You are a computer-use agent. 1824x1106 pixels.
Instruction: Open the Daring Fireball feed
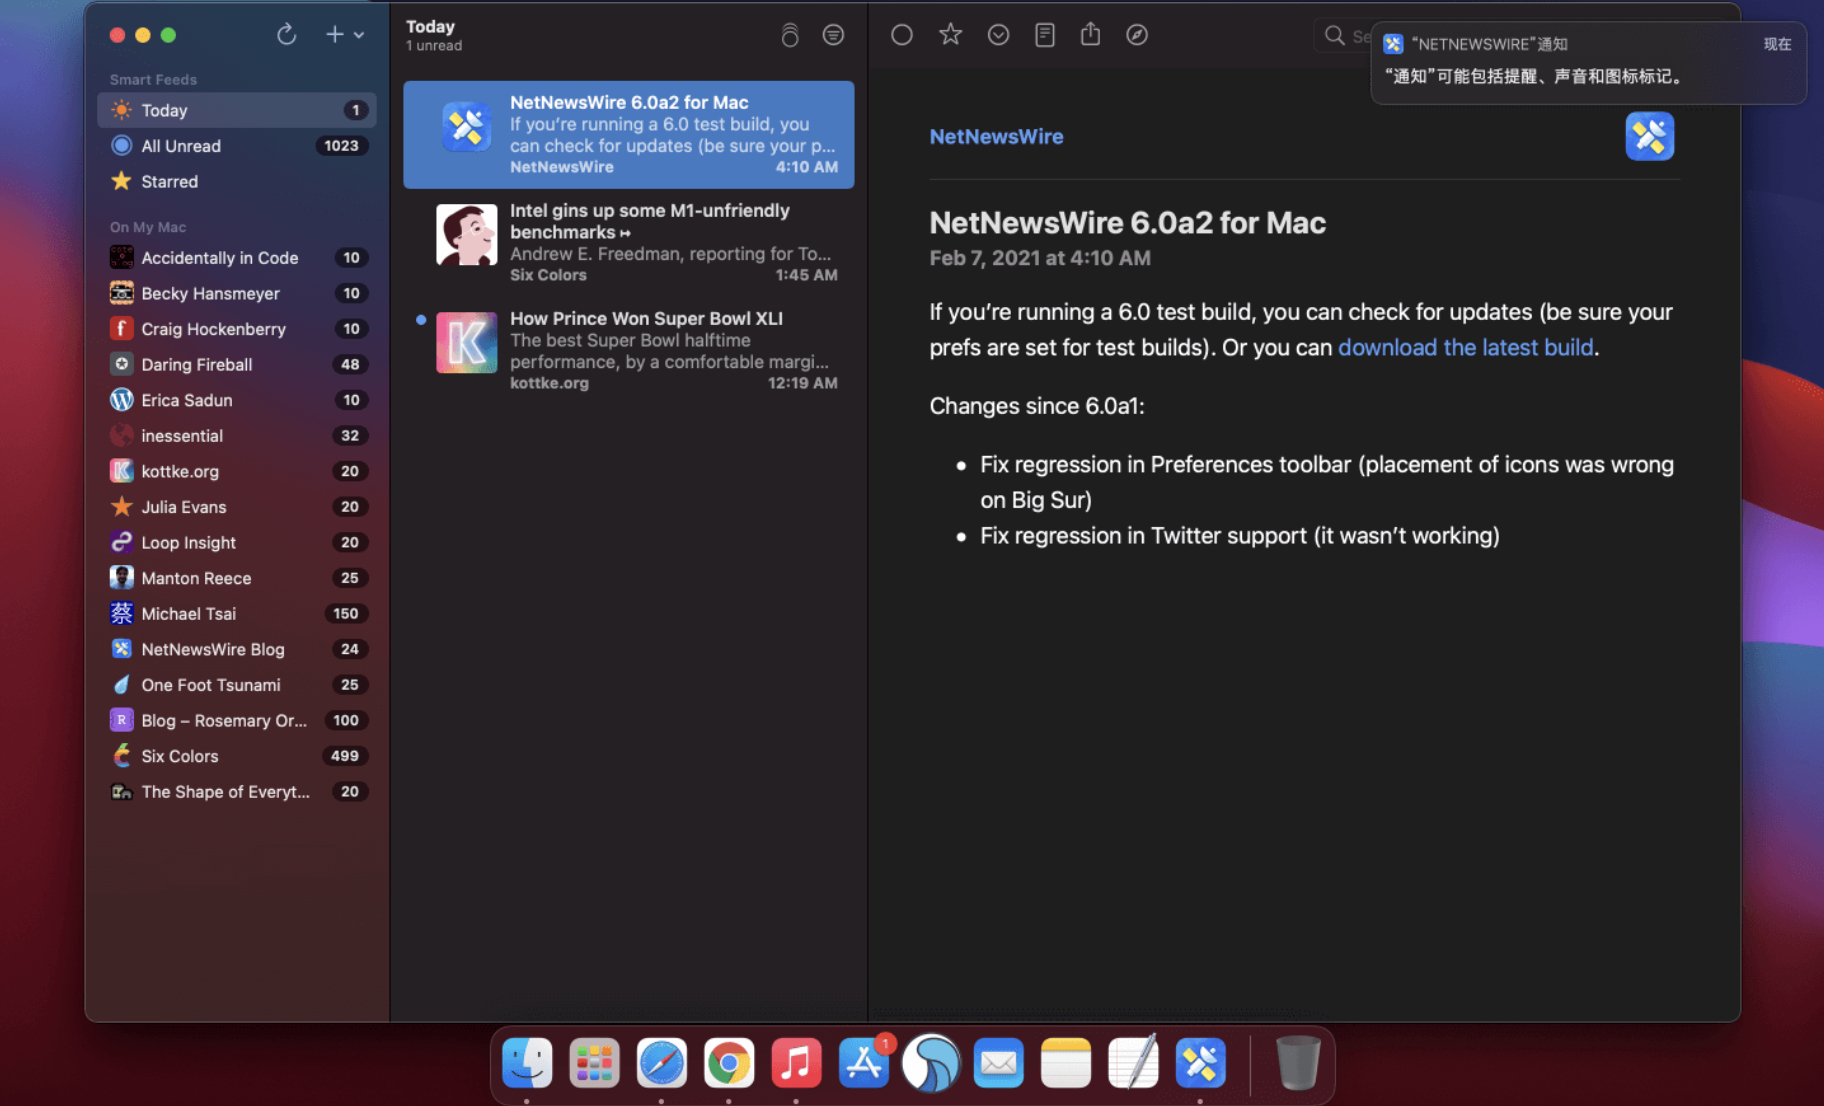(x=196, y=365)
